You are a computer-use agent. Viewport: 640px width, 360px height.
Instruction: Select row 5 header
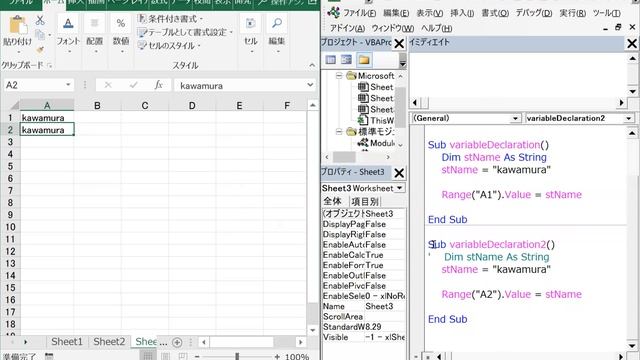[x=10, y=166]
